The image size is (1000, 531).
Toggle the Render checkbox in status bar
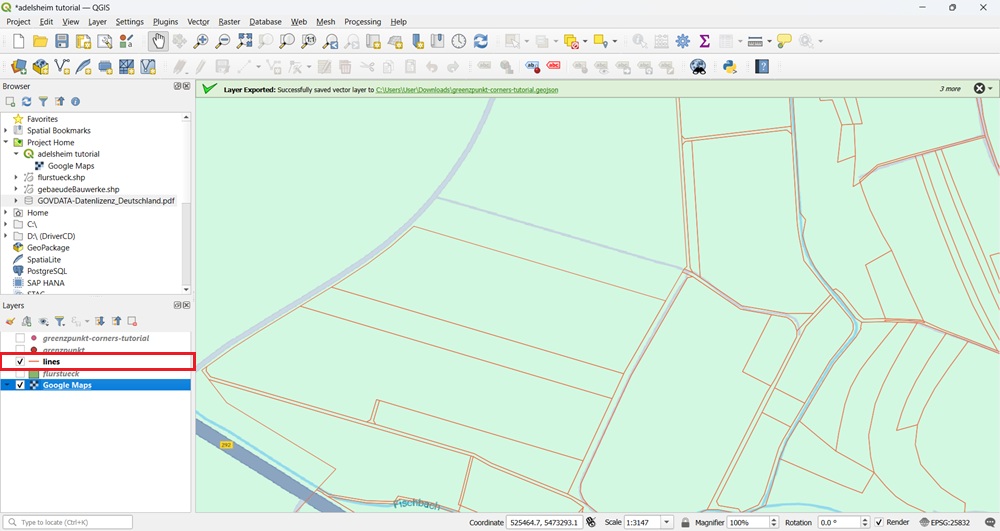[879, 522]
